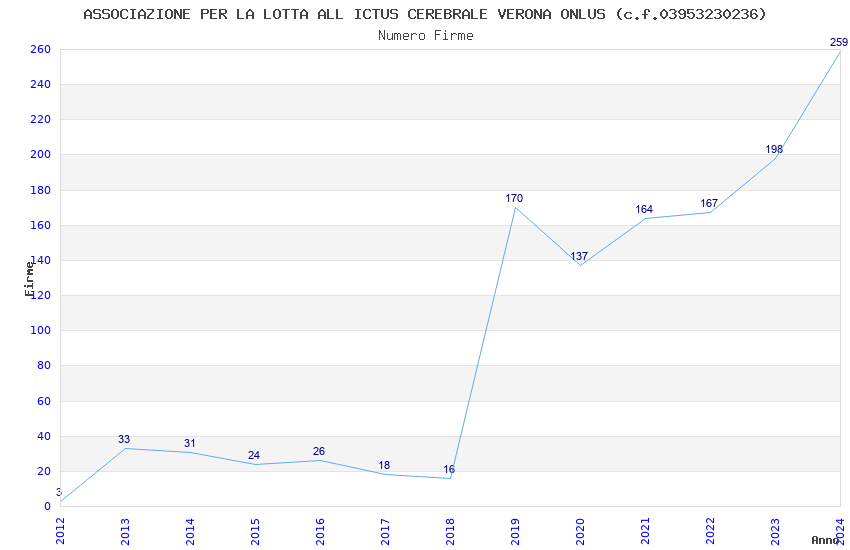Click the data label 259

839,42
